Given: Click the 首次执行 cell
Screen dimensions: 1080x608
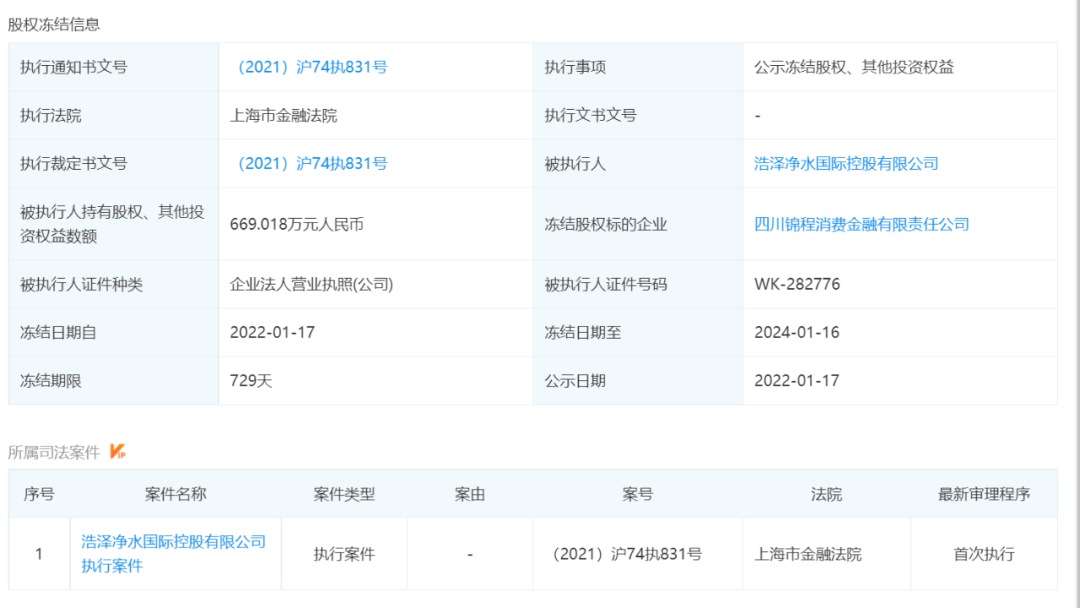Looking at the screenshot, I should (x=984, y=554).
